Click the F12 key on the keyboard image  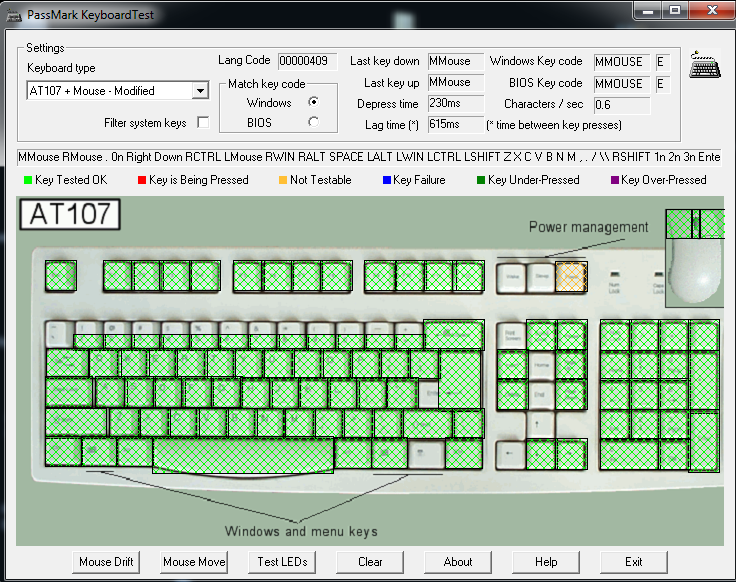click(469, 276)
